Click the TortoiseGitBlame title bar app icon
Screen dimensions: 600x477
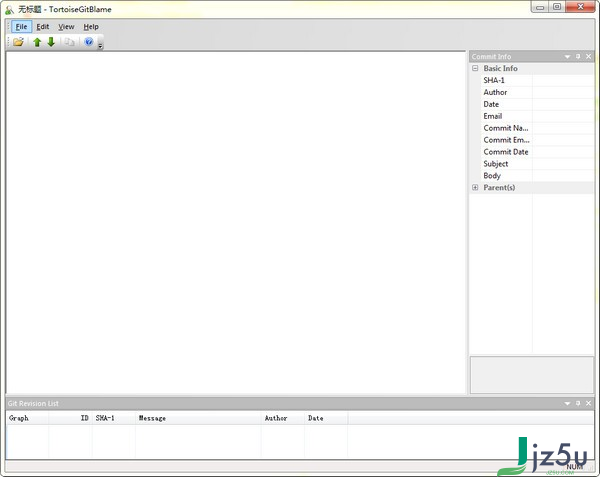[x=10, y=10]
